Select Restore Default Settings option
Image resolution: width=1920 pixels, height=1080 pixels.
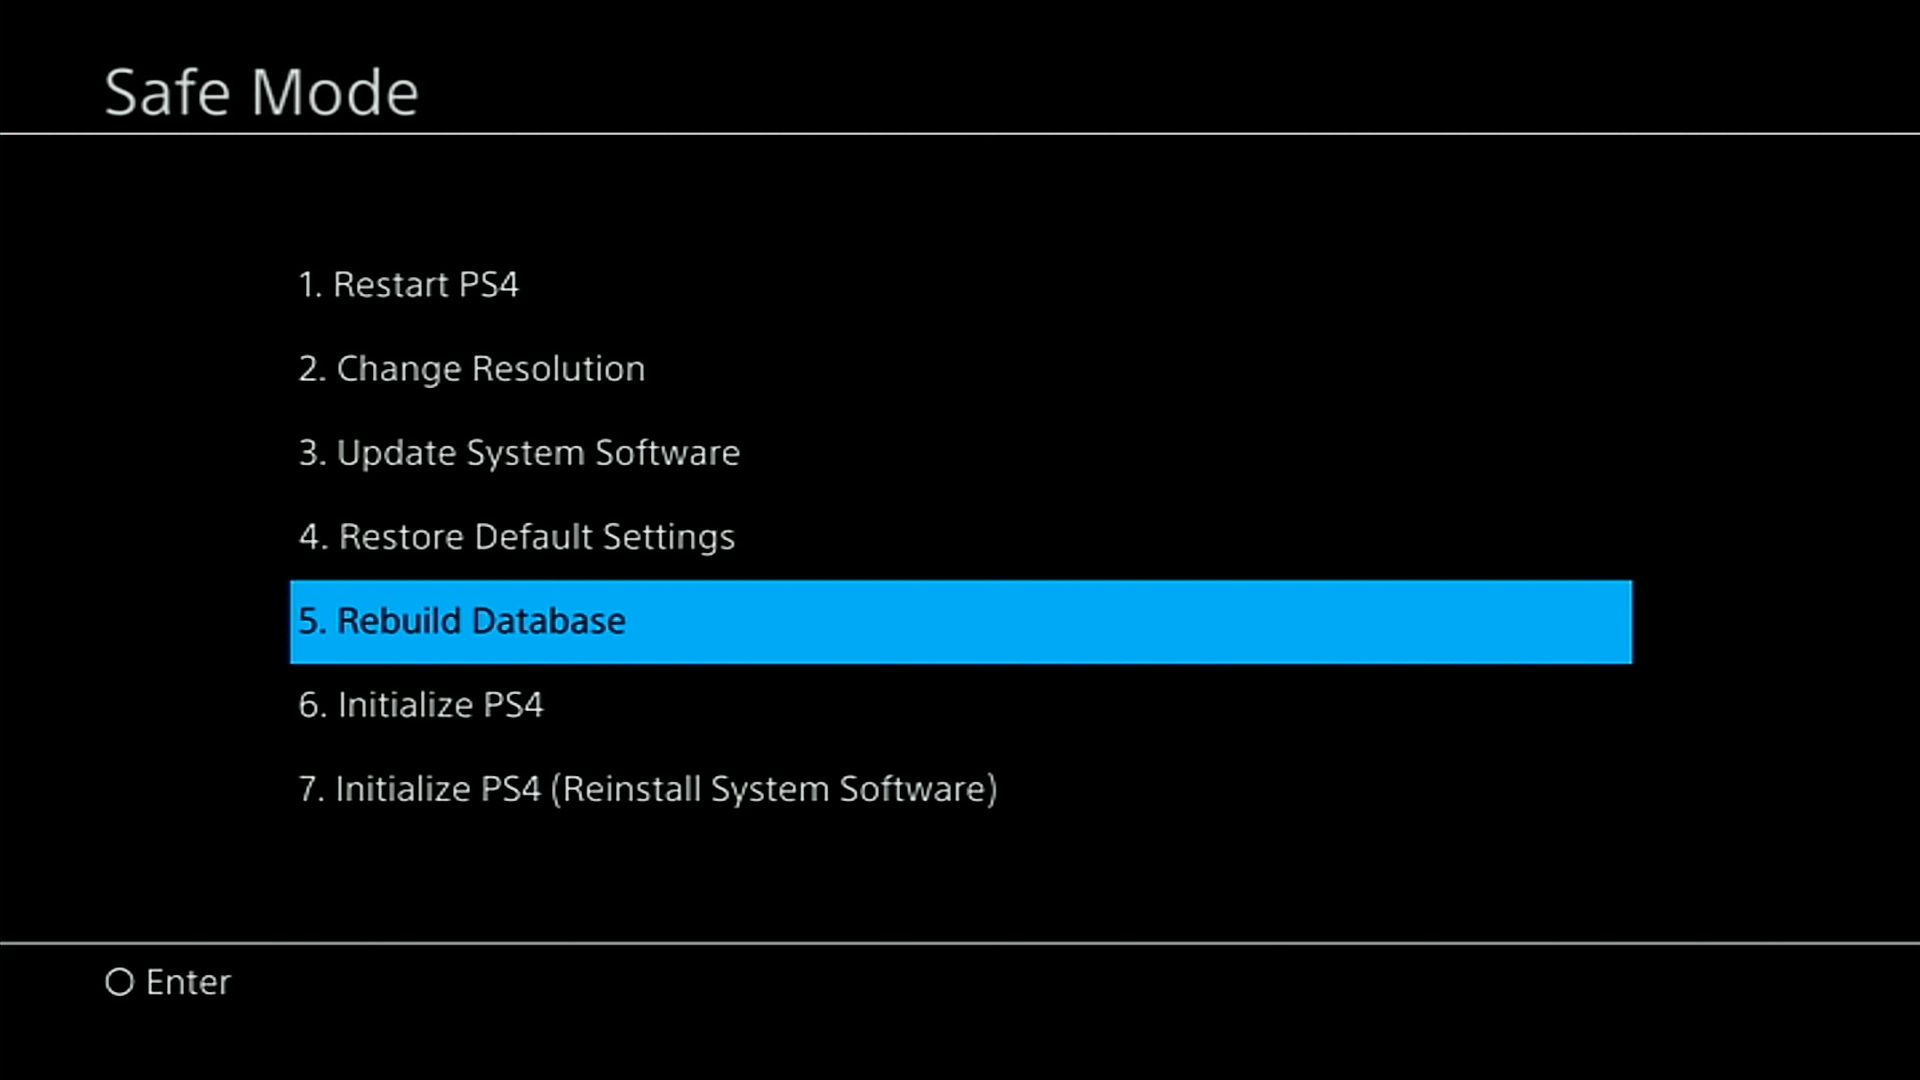[516, 537]
